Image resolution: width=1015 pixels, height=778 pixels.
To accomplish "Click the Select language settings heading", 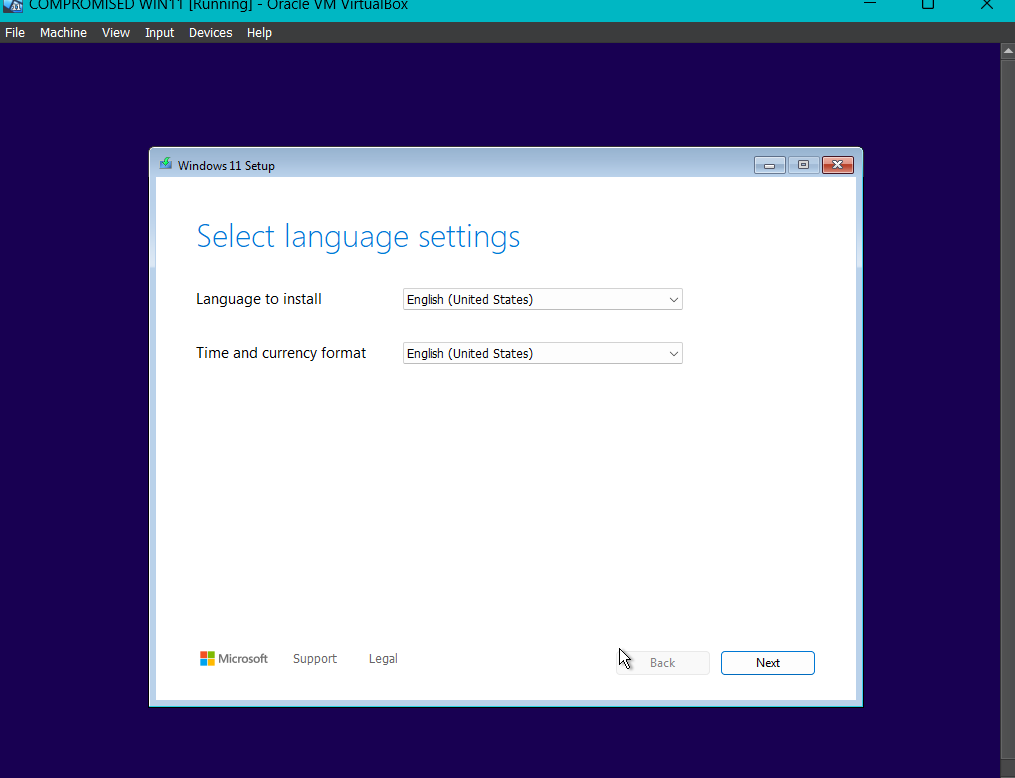I will pos(358,236).
